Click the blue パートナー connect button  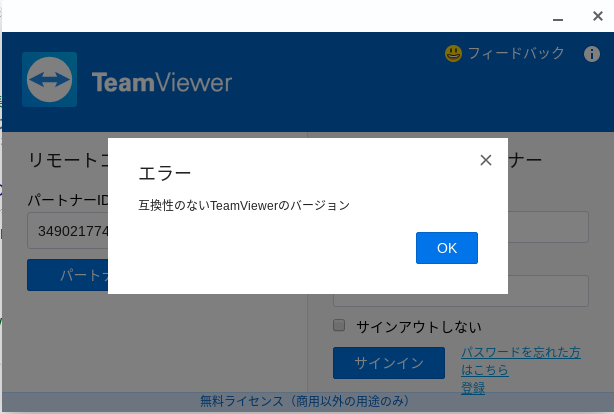tap(68, 275)
